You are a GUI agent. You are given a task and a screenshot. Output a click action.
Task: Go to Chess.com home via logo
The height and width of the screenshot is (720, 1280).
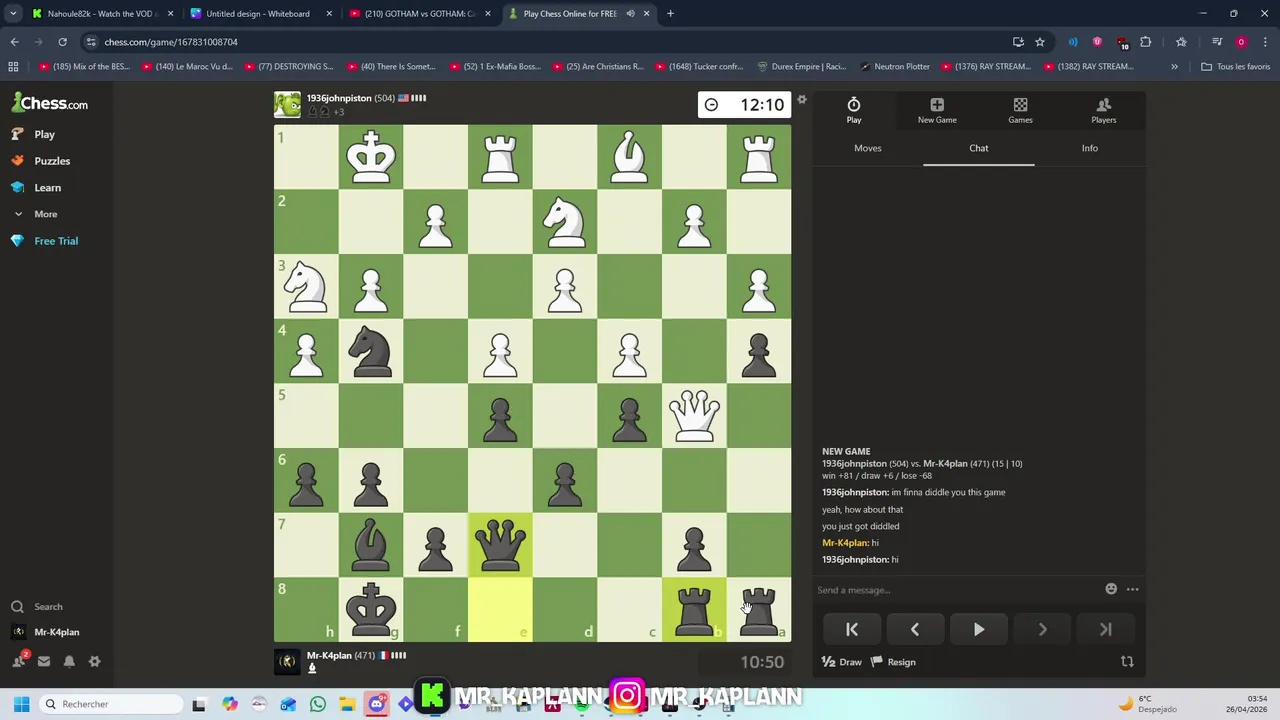pos(50,104)
